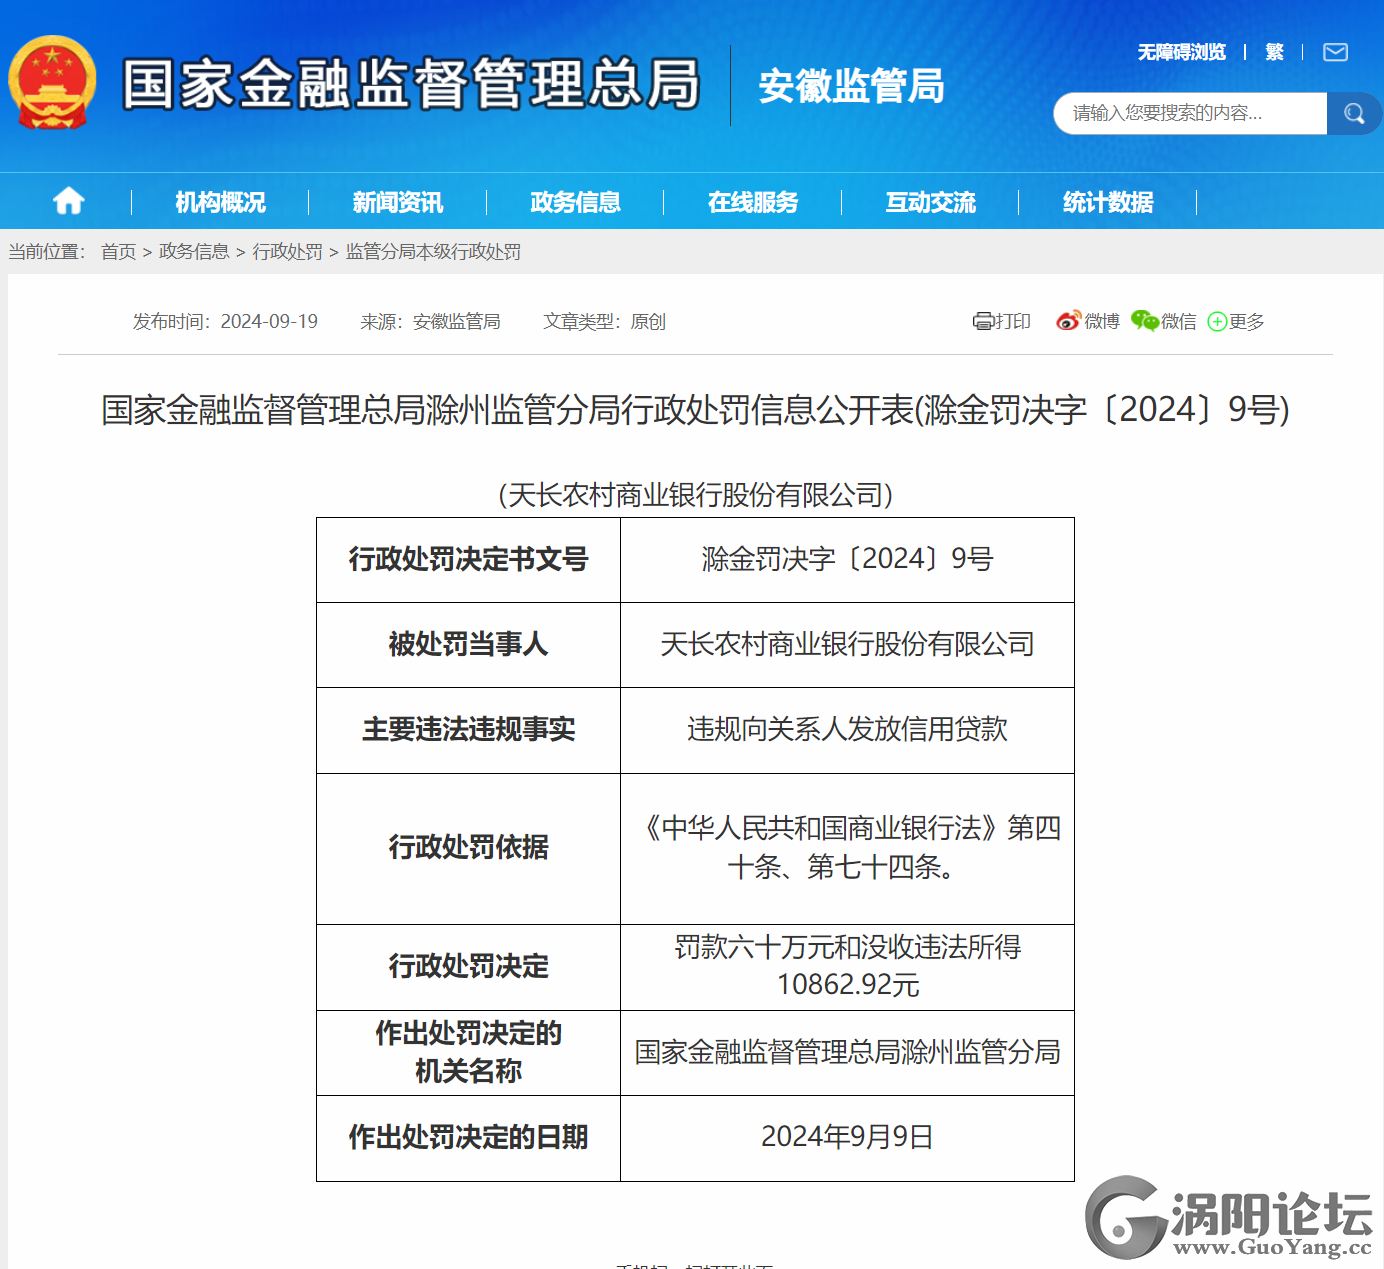Click the 安徽监管局 header title
The width and height of the screenshot is (1384, 1269).
pyautogui.click(x=851, y=86)
